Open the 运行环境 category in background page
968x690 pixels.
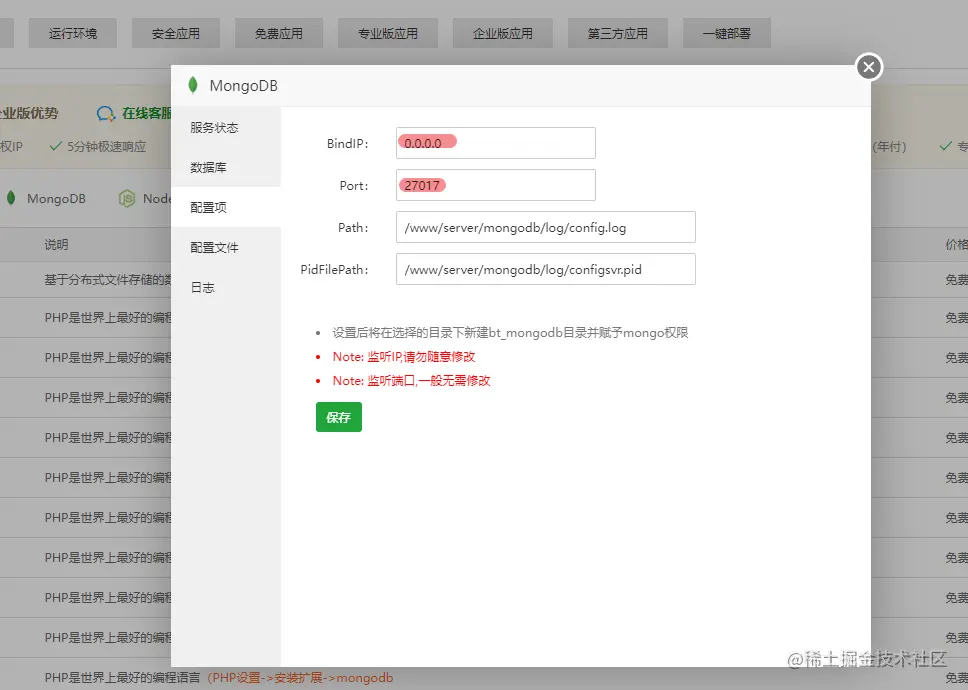(x=73, y=33)
